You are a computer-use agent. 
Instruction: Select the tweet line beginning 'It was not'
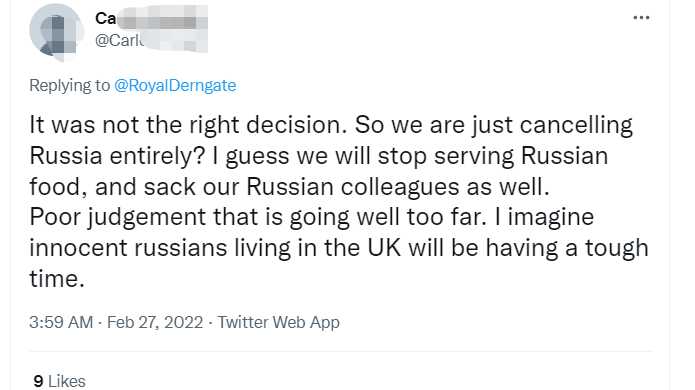point(331,125)
